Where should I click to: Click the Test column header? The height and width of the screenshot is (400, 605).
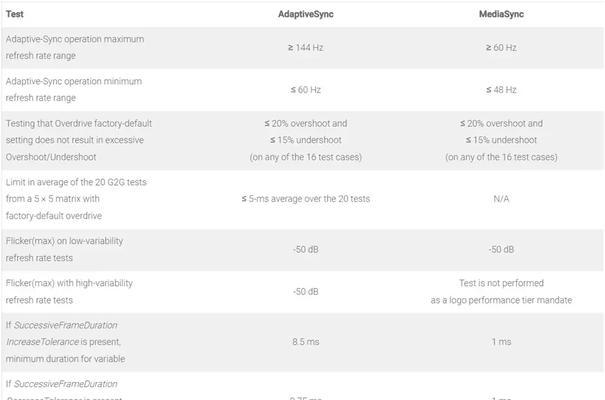pyautogui.click(x=15, y=14)
